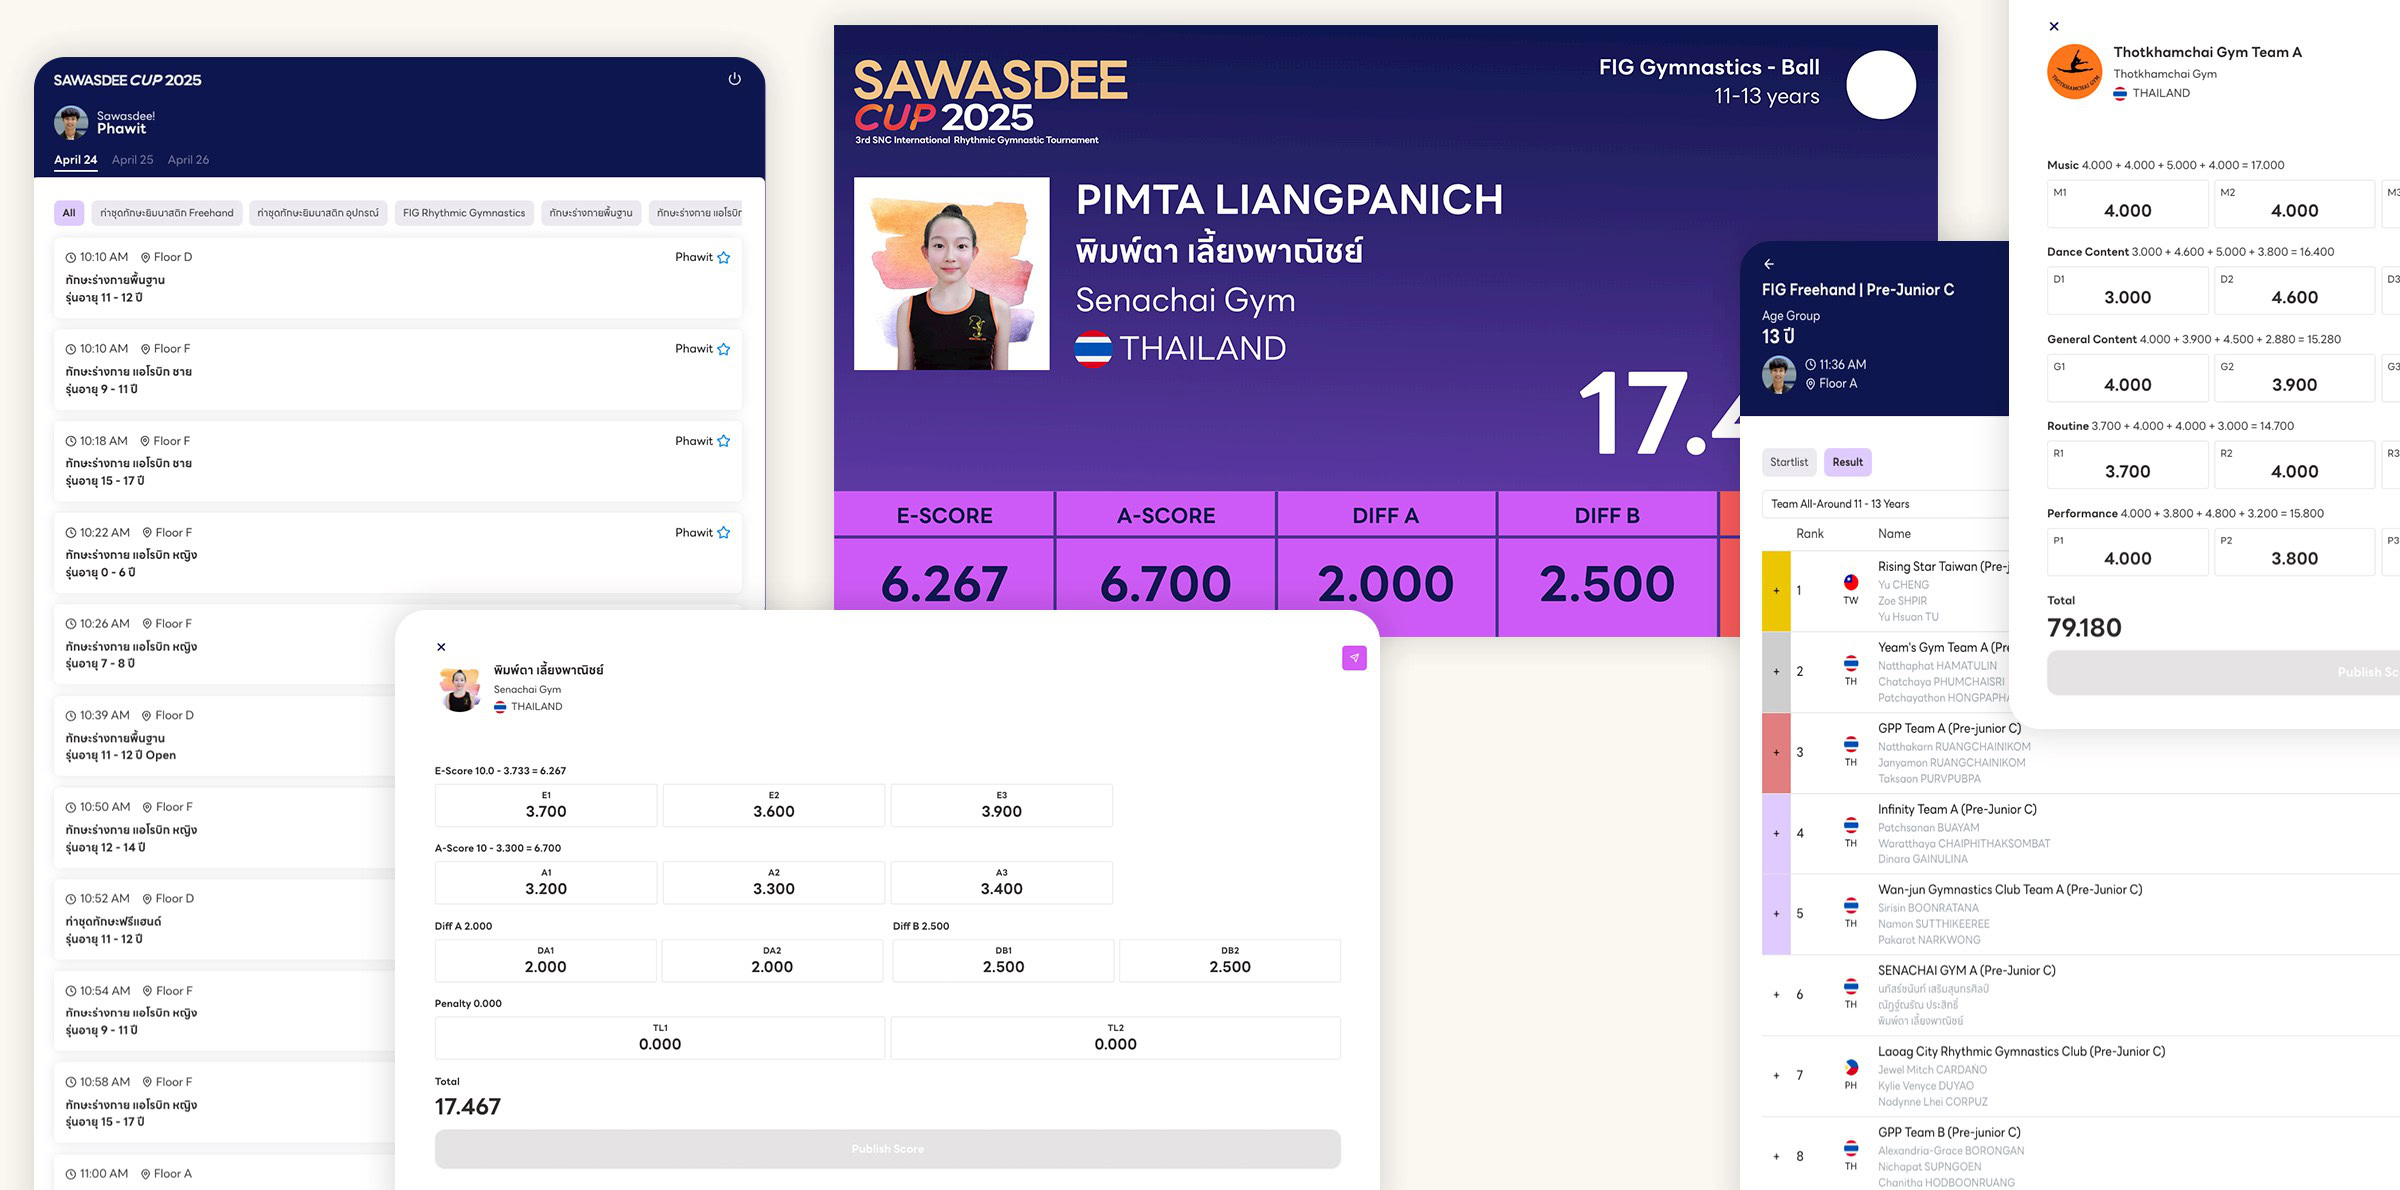Click Pimta Liangpanich's photo on the scoreboard
The image size is (2400, 1190).
click(x=951, y=274)
